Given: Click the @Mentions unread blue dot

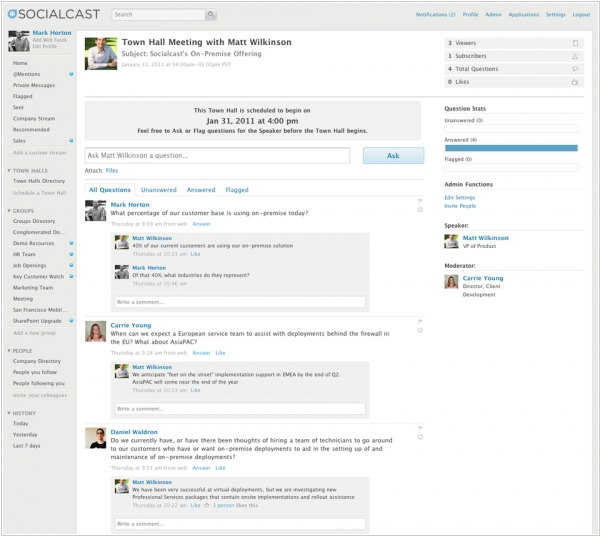Looking at the screenshot, I should click(x=71, y=74).
